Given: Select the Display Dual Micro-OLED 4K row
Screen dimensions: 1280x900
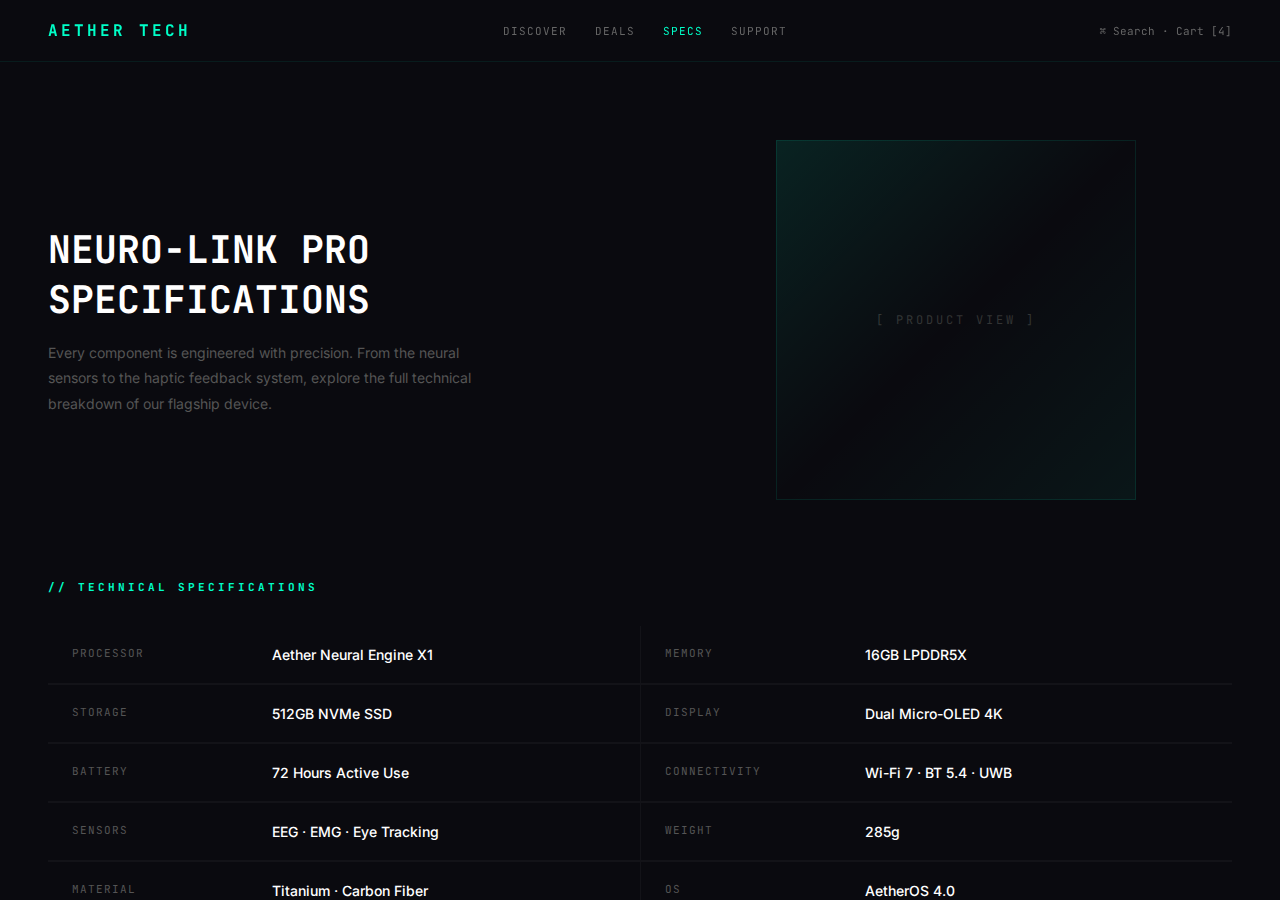Looking at the screenshot, I should click(936, 714).
